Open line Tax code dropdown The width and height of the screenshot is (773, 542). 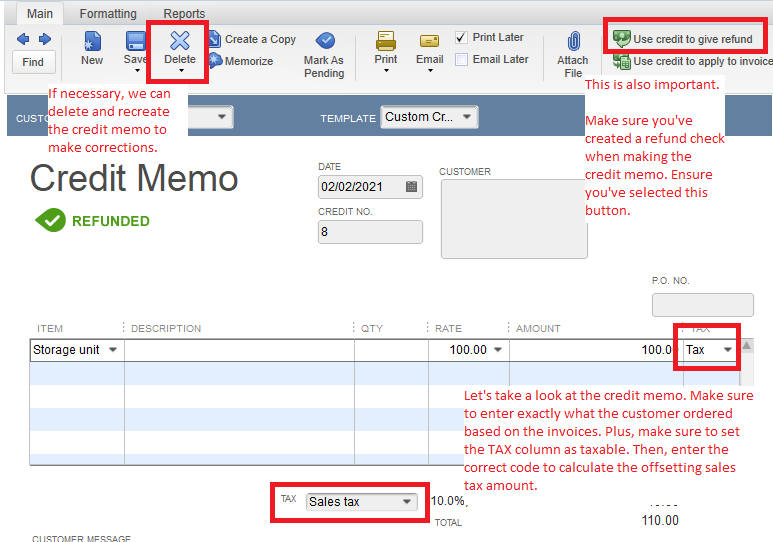(x=728, y=350)
